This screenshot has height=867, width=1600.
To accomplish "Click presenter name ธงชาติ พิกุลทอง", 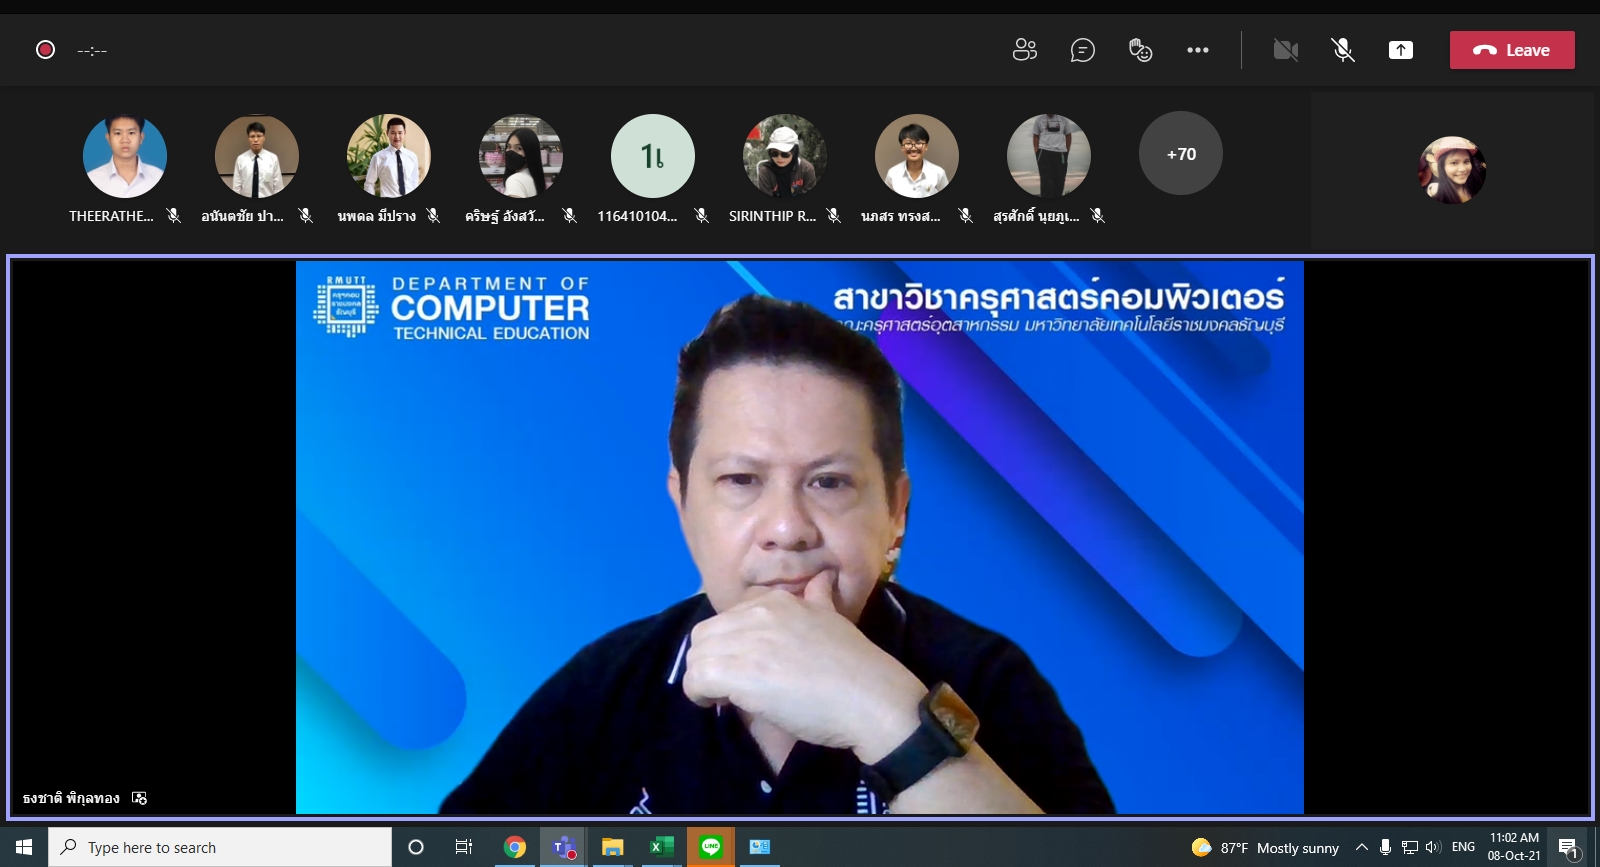I will click(x=71, y=798).
